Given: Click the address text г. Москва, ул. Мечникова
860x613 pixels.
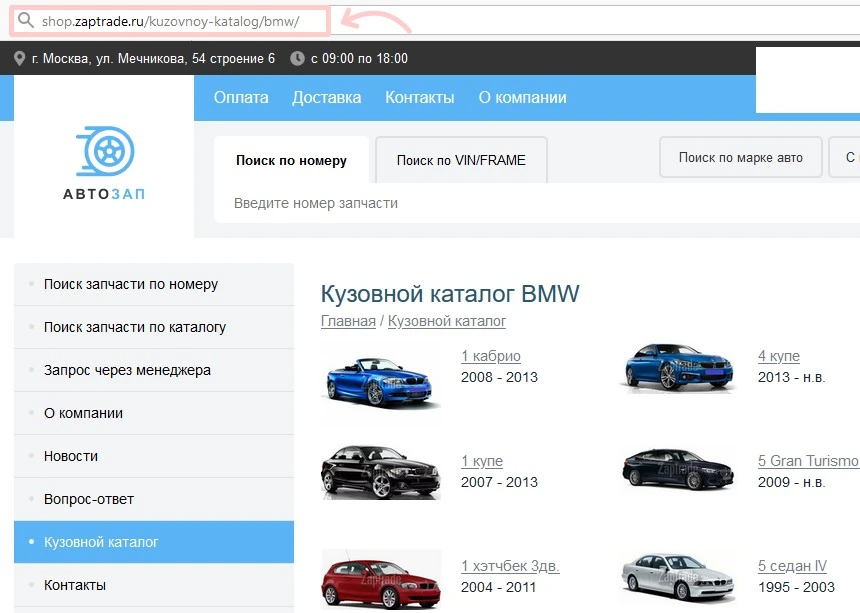Looking at the screenshot, I should point(153,59).
